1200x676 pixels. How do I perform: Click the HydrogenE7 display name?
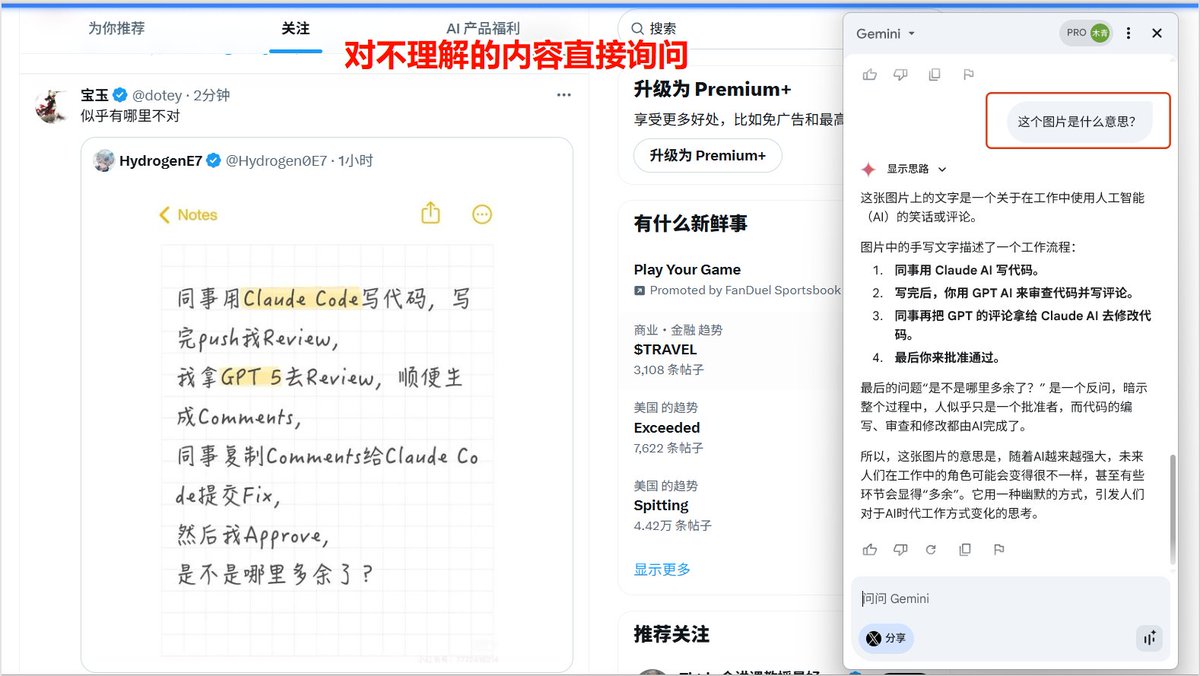coord(161,160)
